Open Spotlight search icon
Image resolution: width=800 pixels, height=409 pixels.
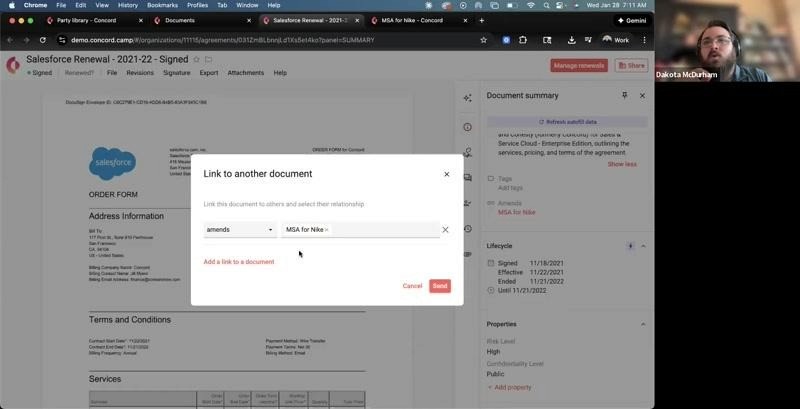(x=546, y=5)
